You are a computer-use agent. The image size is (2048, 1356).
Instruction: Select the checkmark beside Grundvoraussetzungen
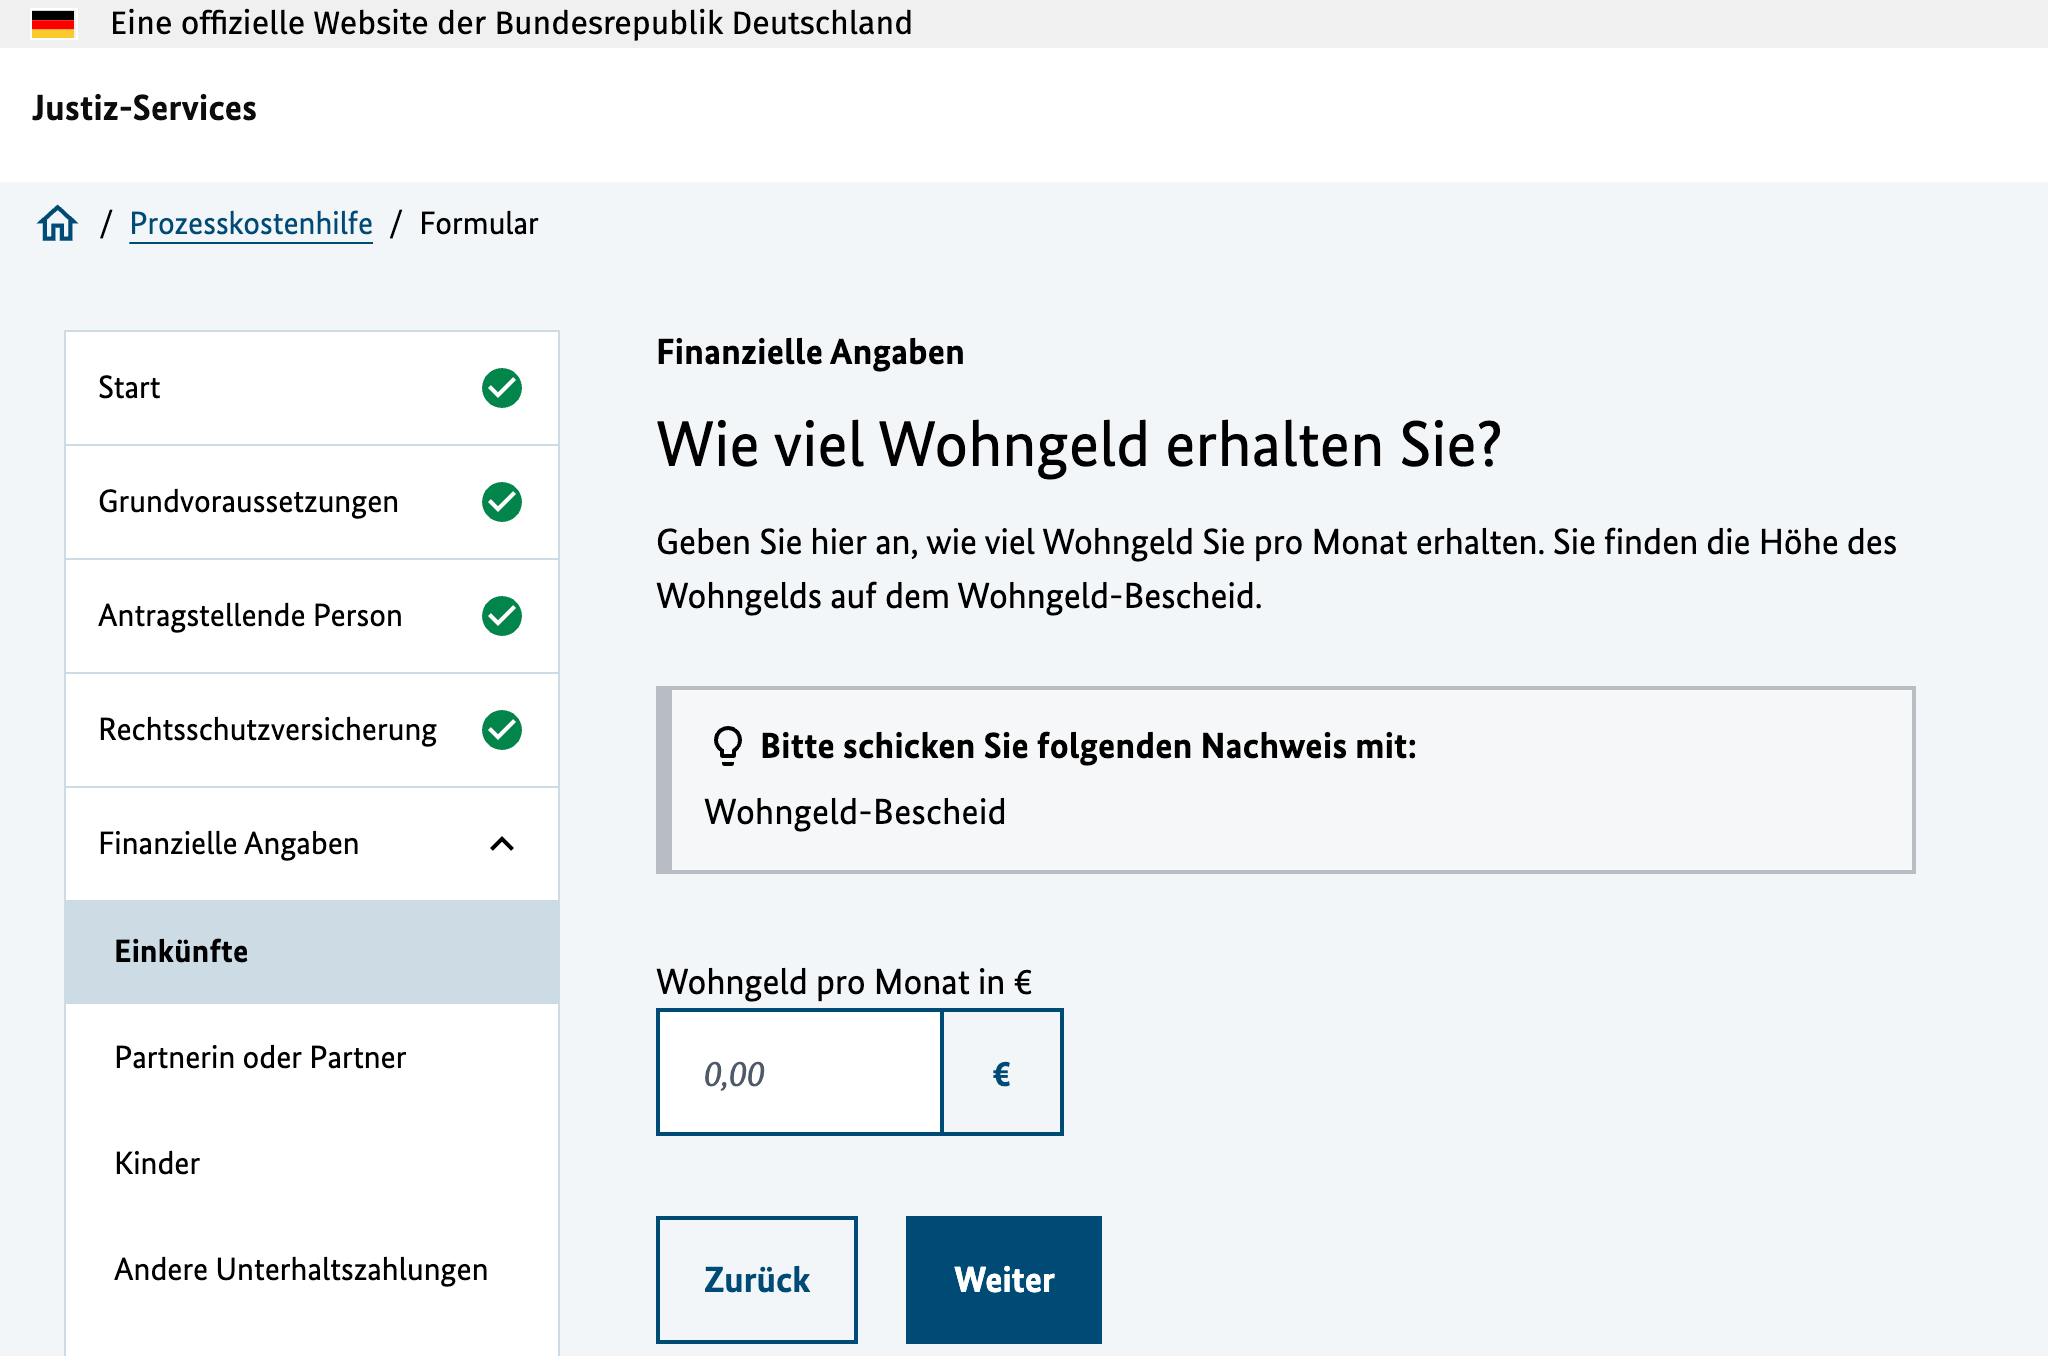coord(503,502)
